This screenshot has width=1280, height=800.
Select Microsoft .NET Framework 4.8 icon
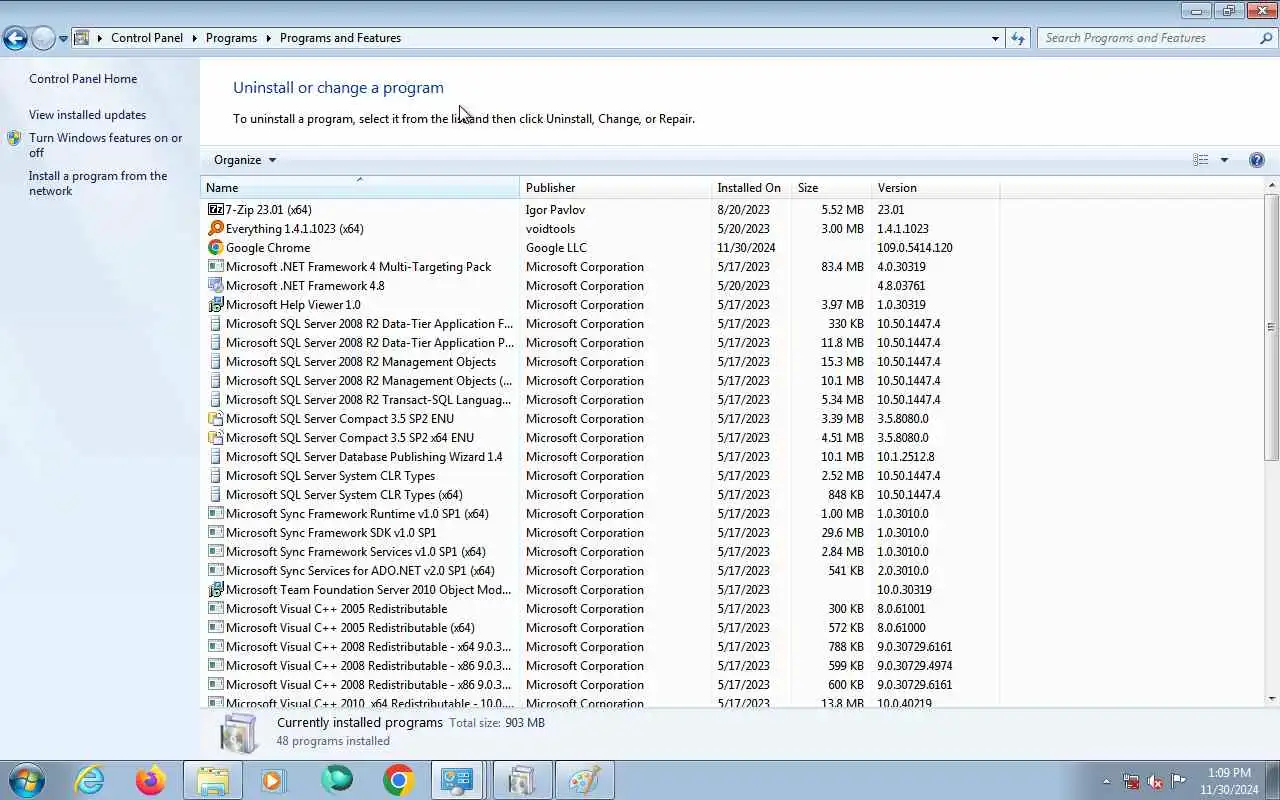pyautogui.click(x=215, y=286)
